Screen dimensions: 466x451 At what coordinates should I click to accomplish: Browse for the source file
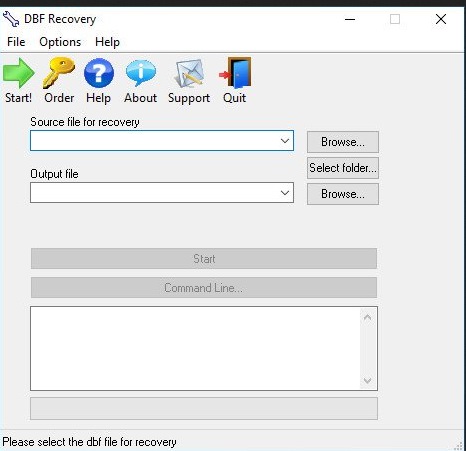[x=343, y=142]
